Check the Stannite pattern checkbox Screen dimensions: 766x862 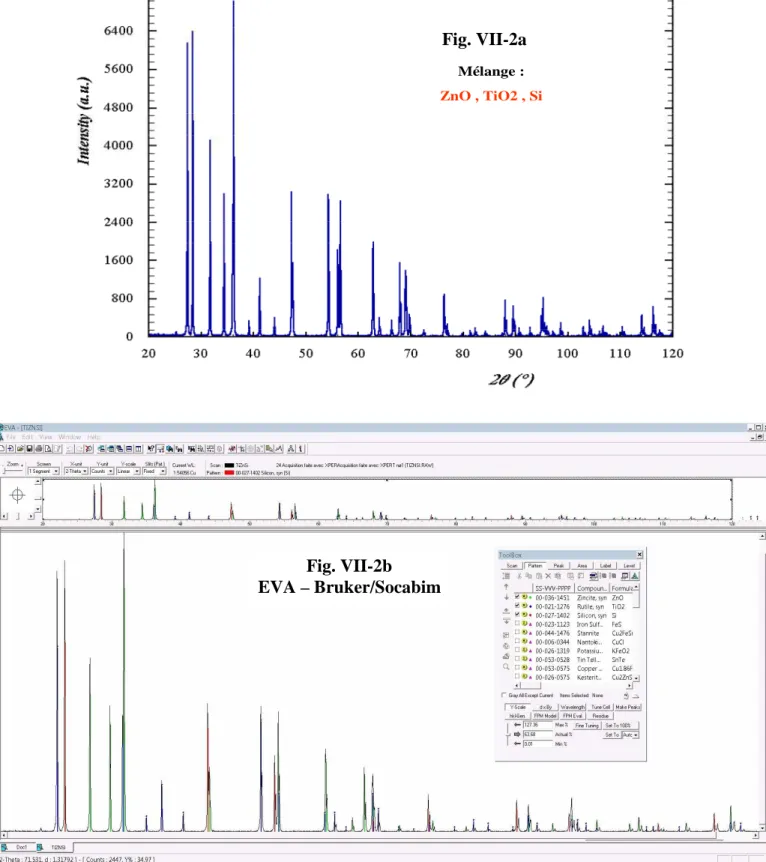click(517, 632)
